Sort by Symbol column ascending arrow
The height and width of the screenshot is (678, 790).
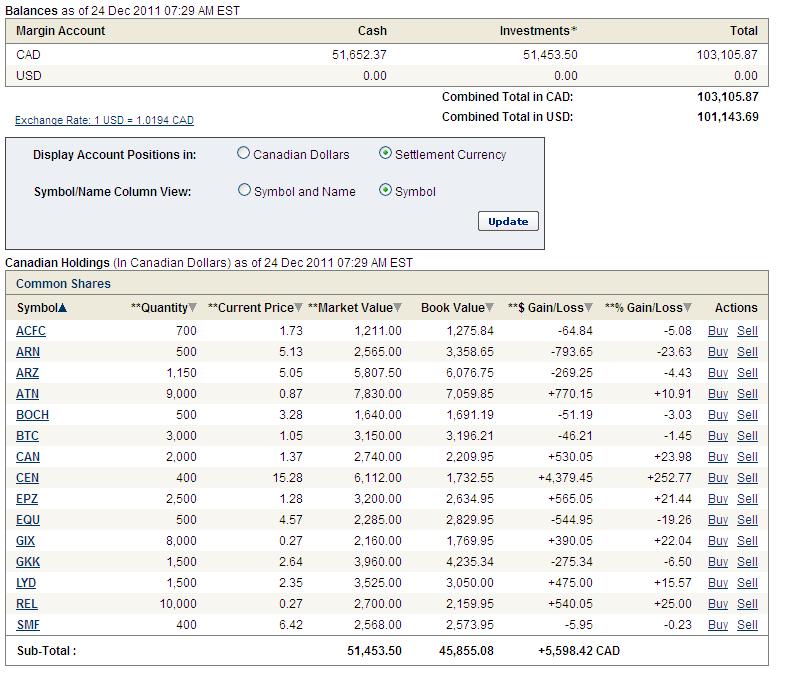(x=63, y=308)
